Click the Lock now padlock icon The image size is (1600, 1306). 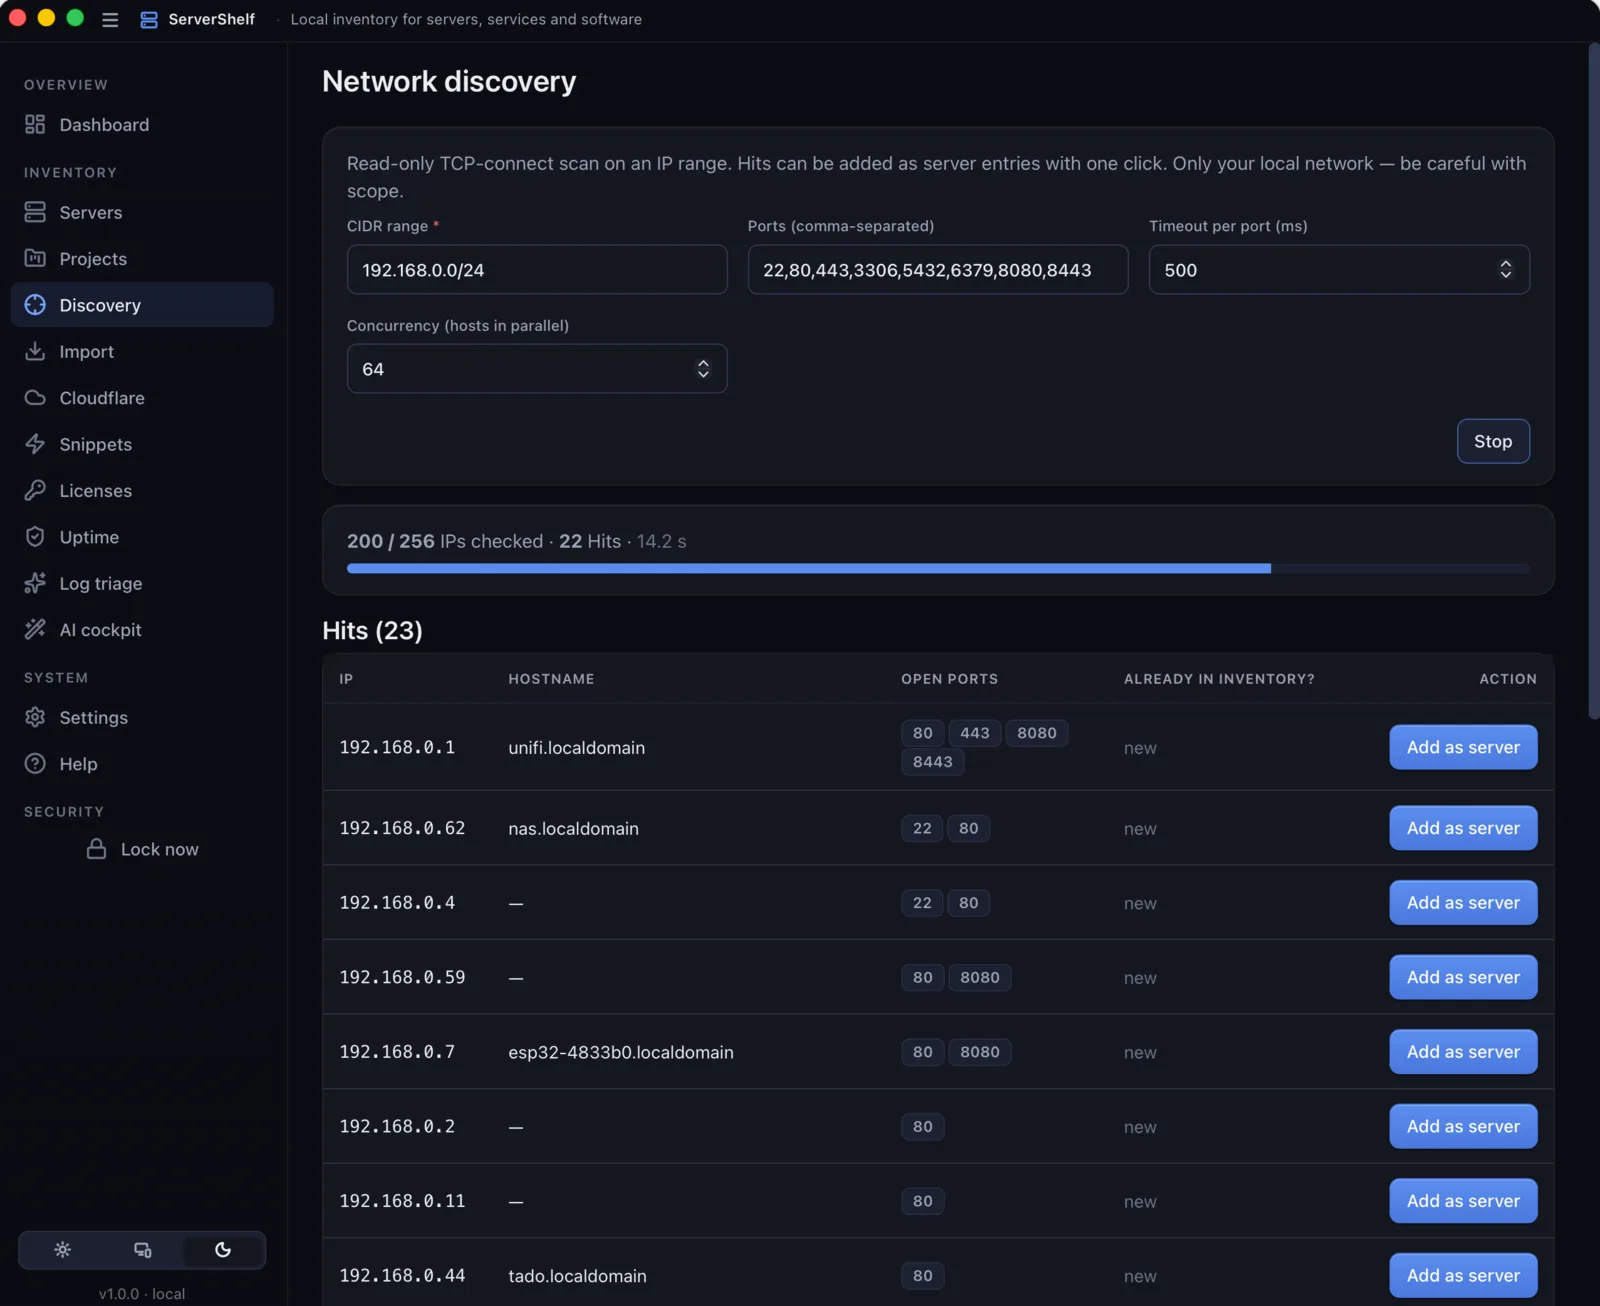click(96, 849)
